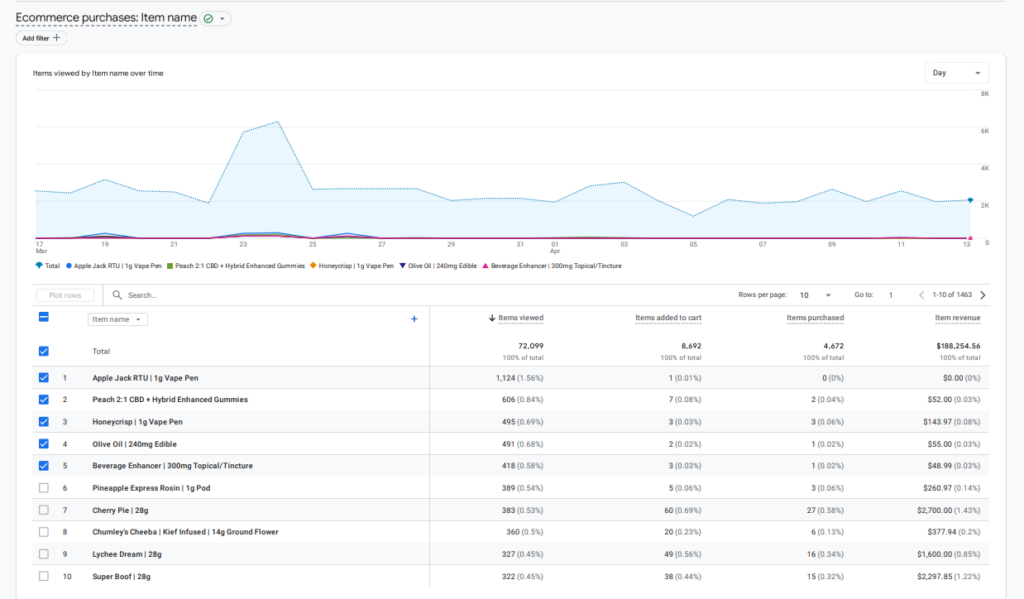The width and height of the screenshot is (1024, 599).
Task: Click Honeycrisp orange diamond legend marker
Action: click(314, 266)
